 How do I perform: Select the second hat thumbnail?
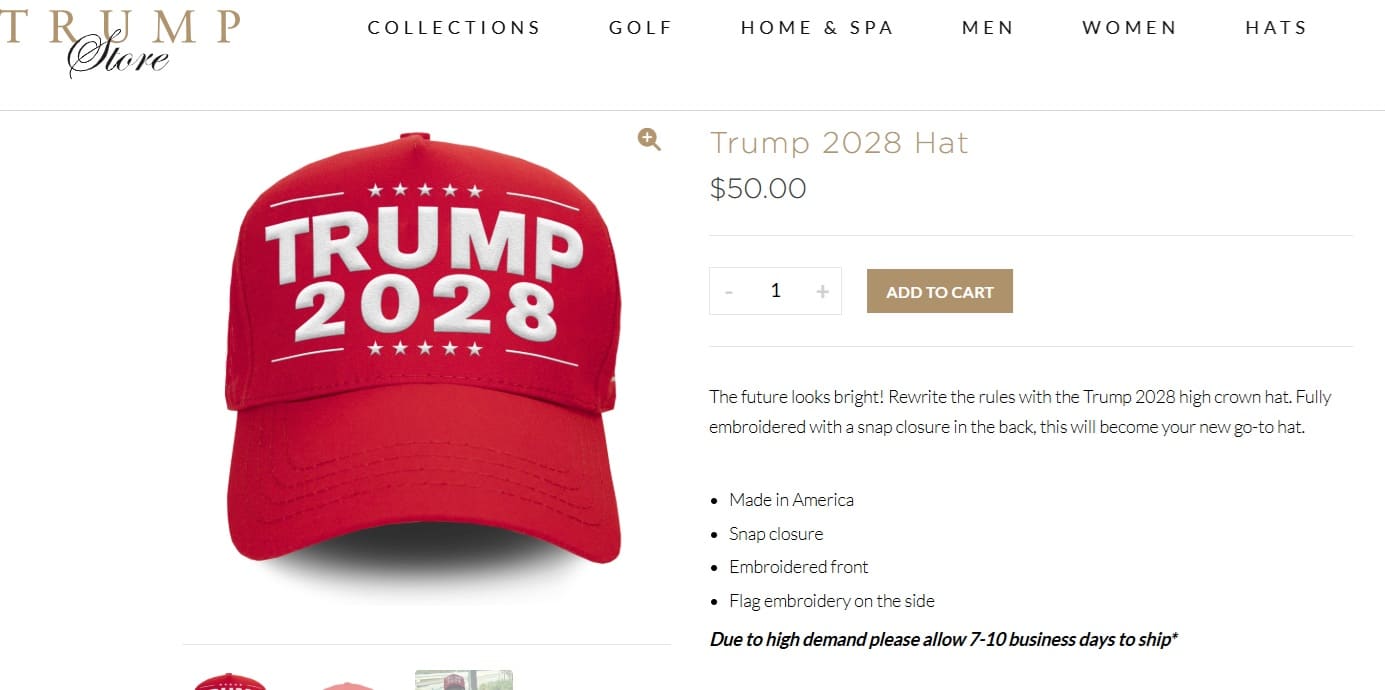coord(346,685)
